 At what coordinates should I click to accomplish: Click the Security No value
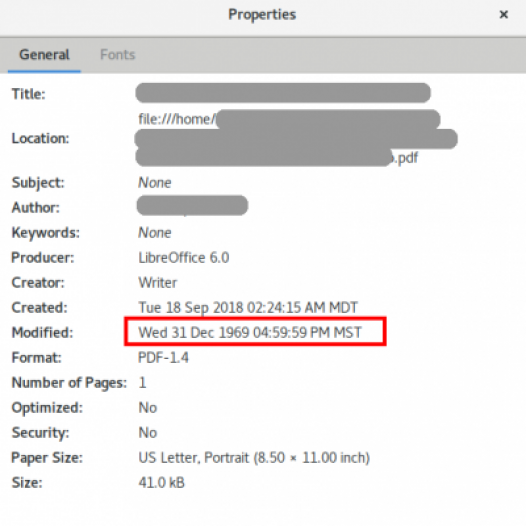point(148,432)
